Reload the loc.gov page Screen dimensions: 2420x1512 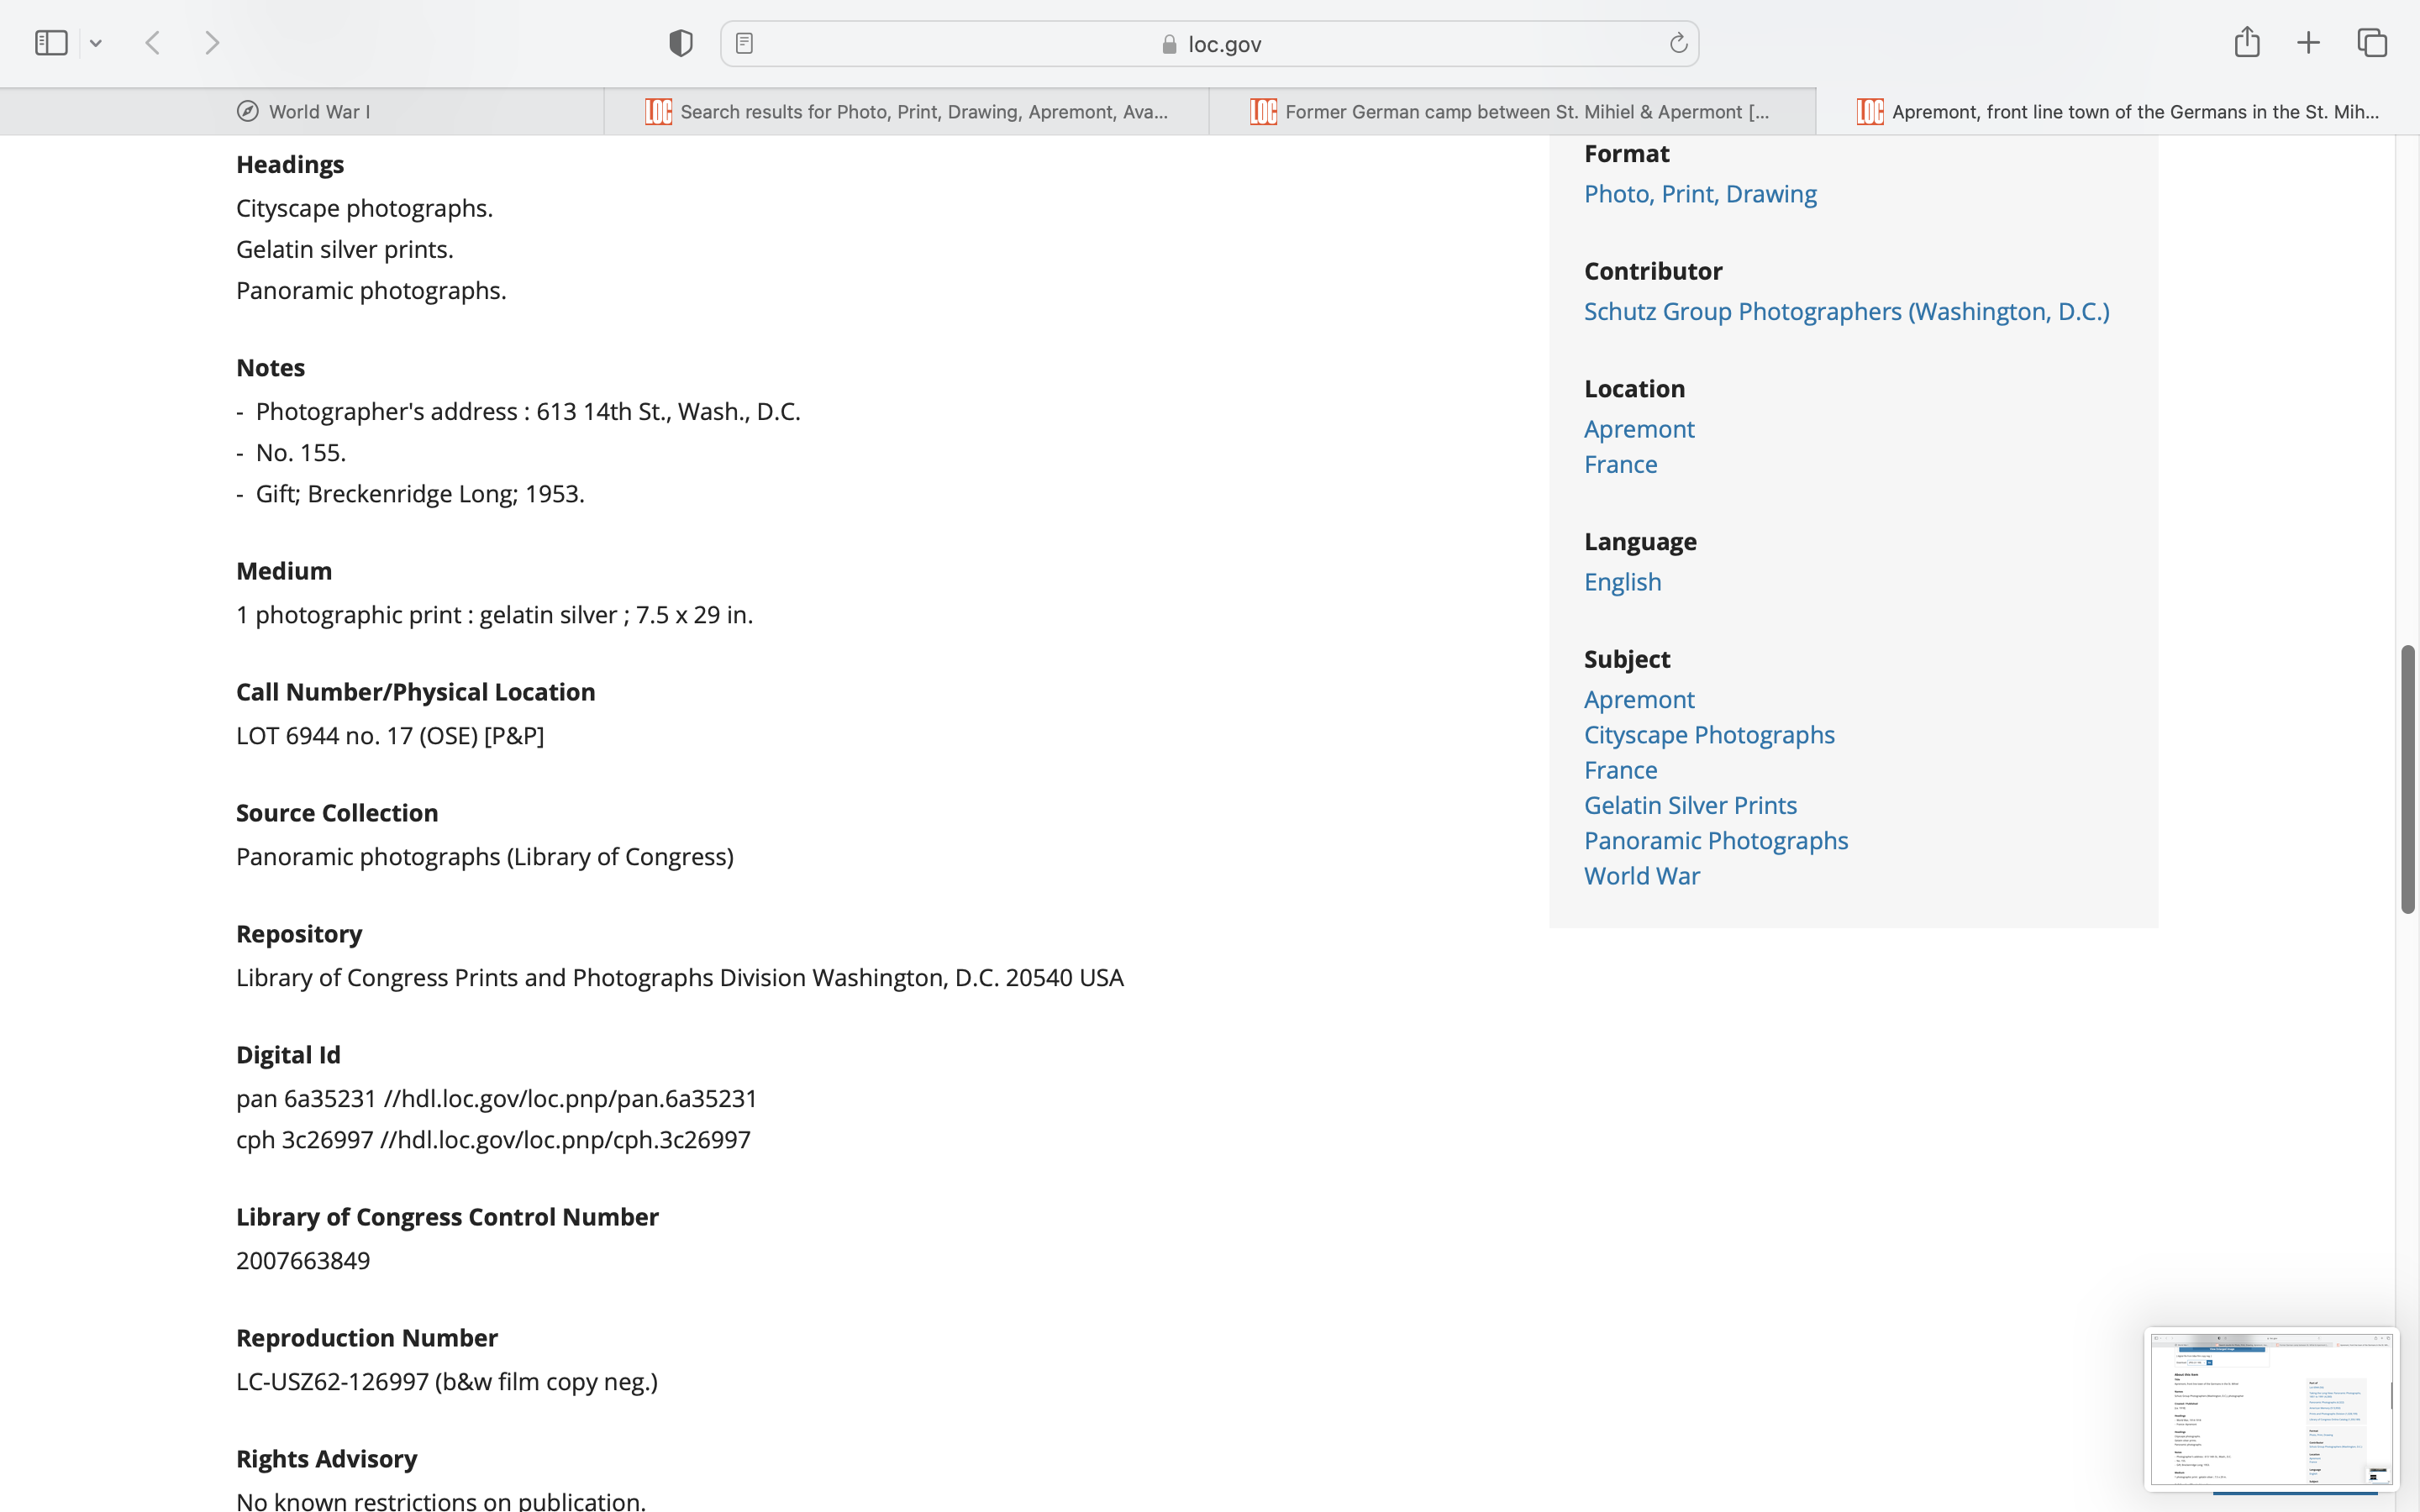[x=1678, y=43]
